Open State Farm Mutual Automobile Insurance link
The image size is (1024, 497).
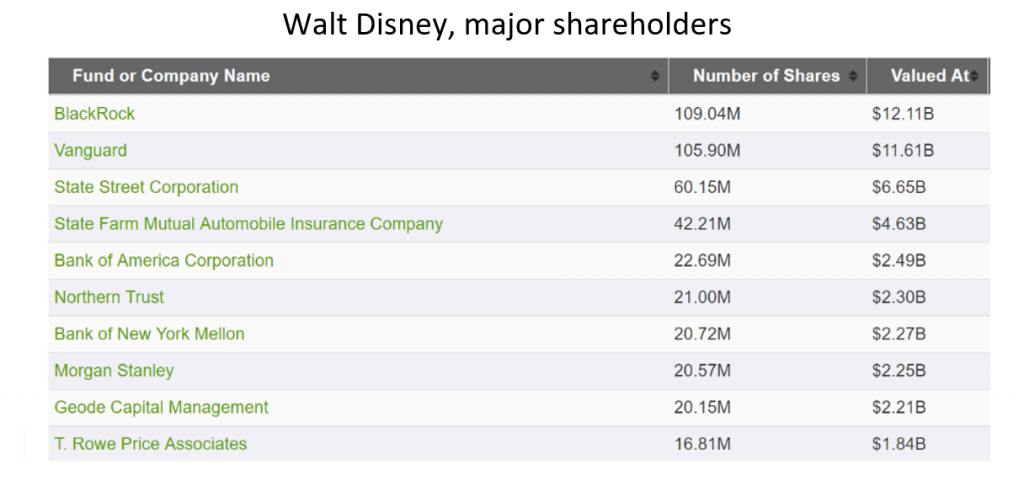pos(249,224)
